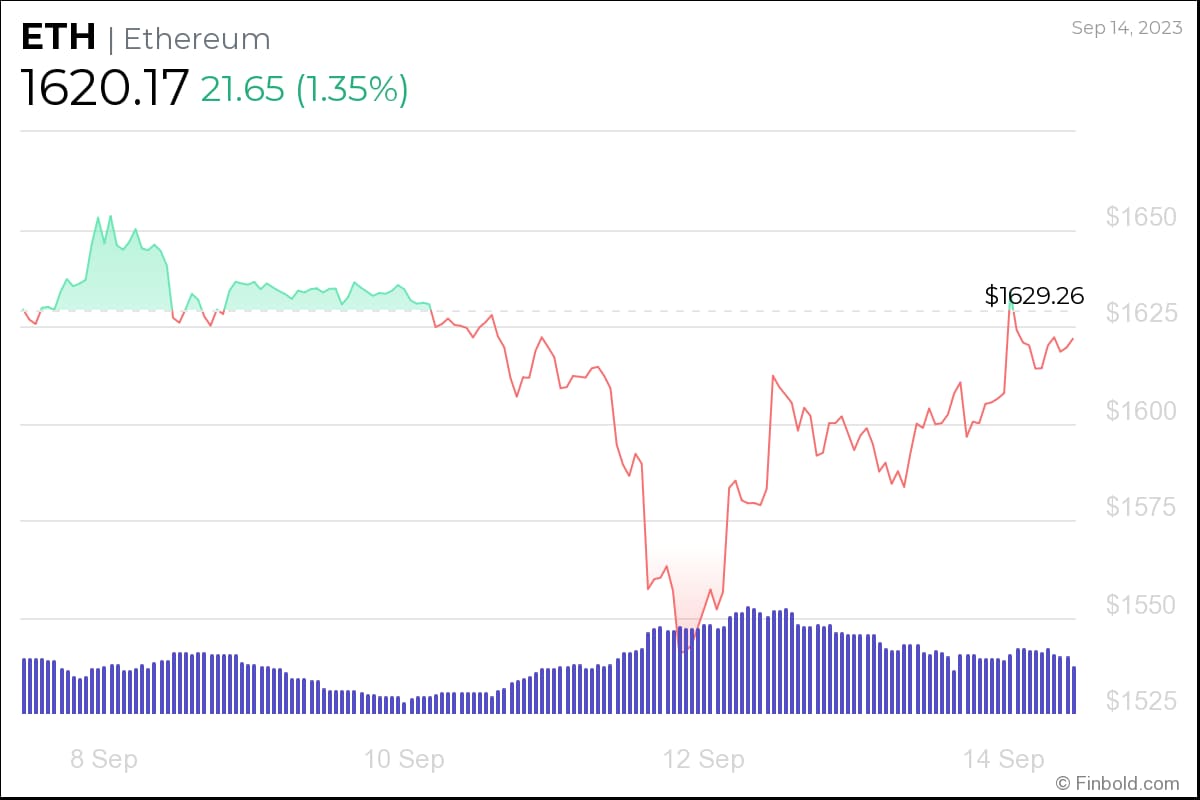Click the $1629.26 price annotation

pyautogui.click(x=1034, y=295)
